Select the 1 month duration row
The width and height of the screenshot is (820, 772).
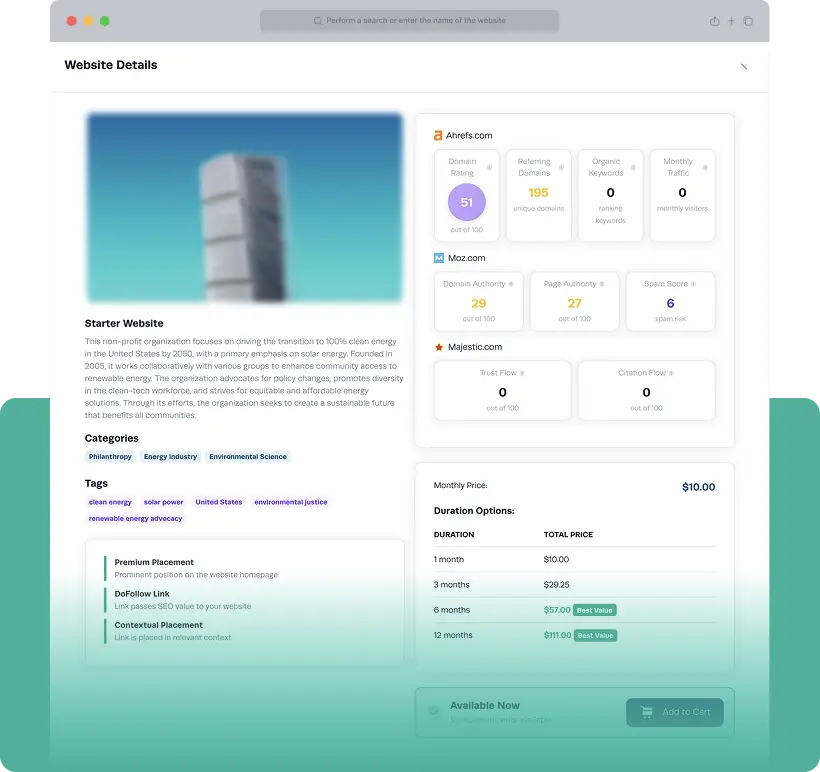[x=574, y=560]
